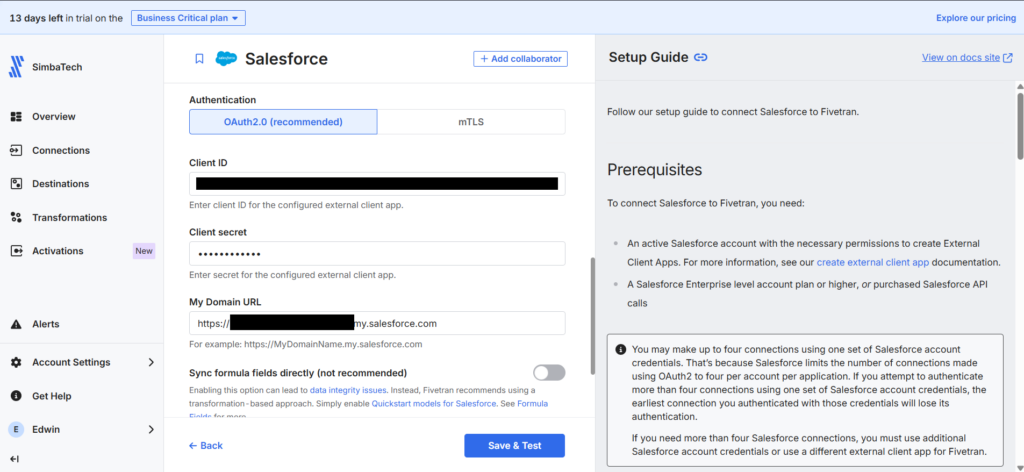Screen dimensions: 1024x472
Task: Click the bookmark icon beside Salesforce
Action: click(x=199, y=59)
